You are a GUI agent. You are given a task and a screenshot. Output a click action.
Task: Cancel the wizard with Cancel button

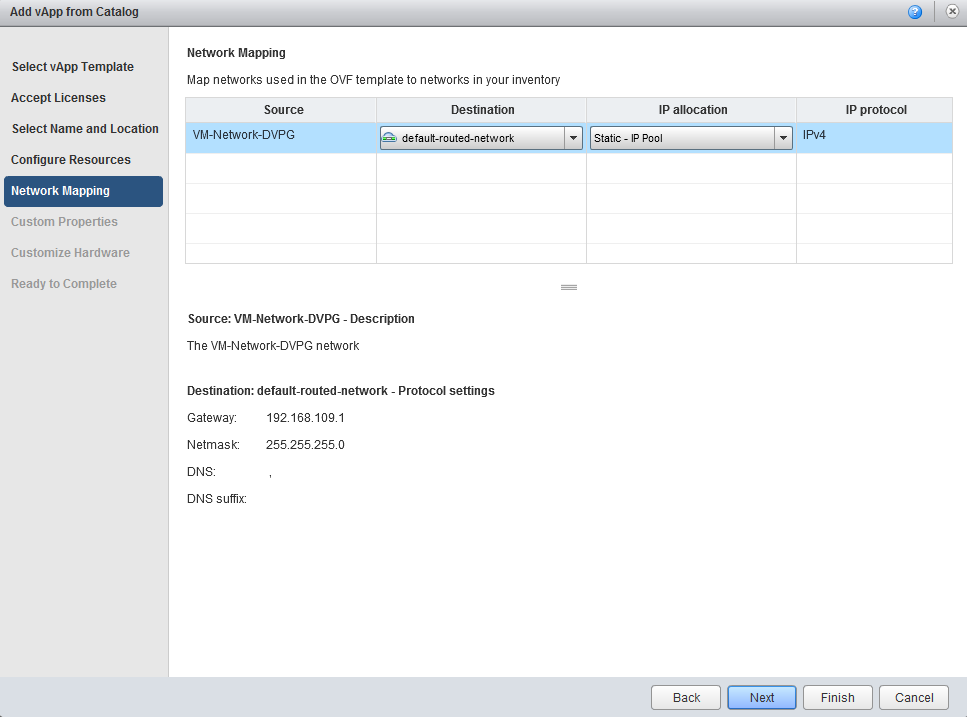pos(914,698)
